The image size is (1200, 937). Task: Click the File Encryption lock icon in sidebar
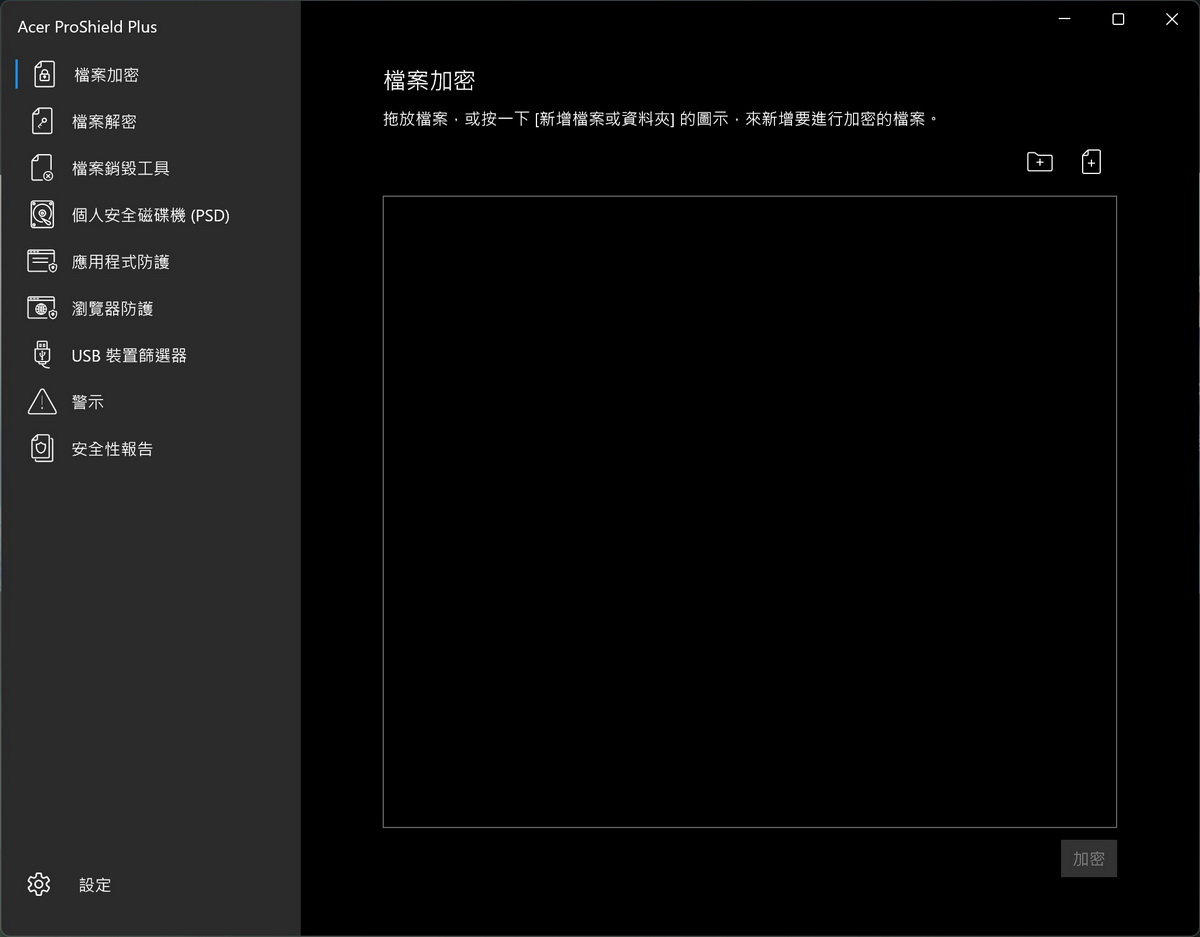click(x=43, y=75)
